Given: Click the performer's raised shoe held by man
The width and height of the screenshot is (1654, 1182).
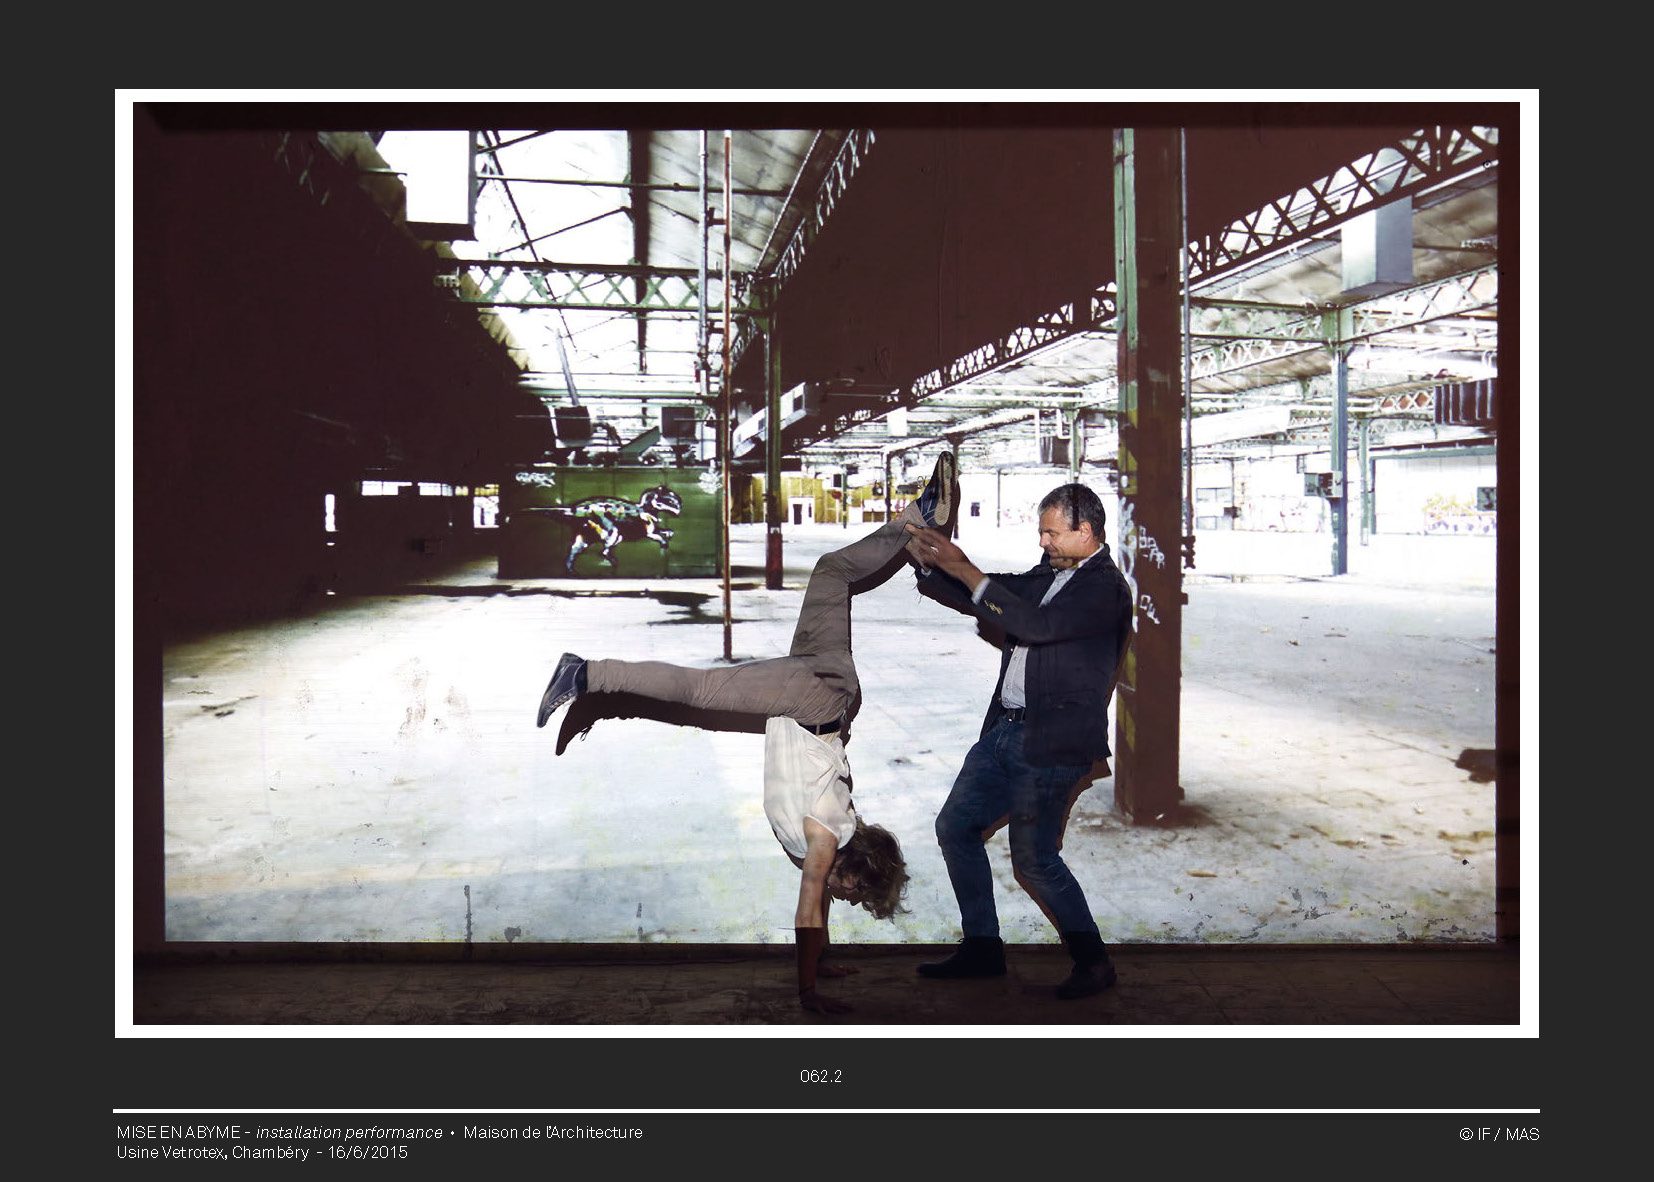Looking at the screenshot, I should tap(938, 492).
